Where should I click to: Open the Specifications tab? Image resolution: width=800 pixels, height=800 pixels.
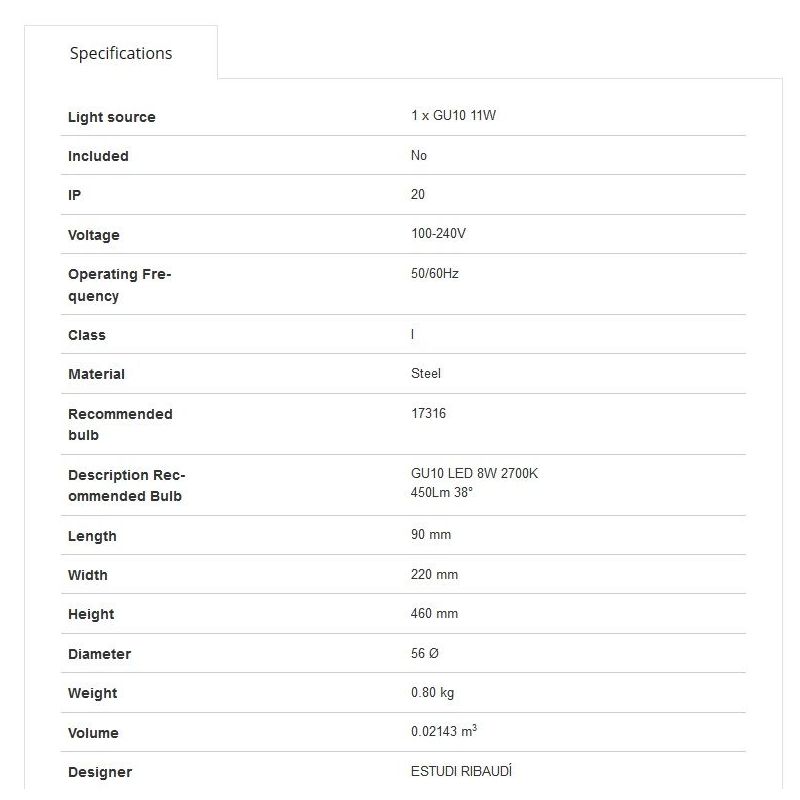(x=121, y=53)
